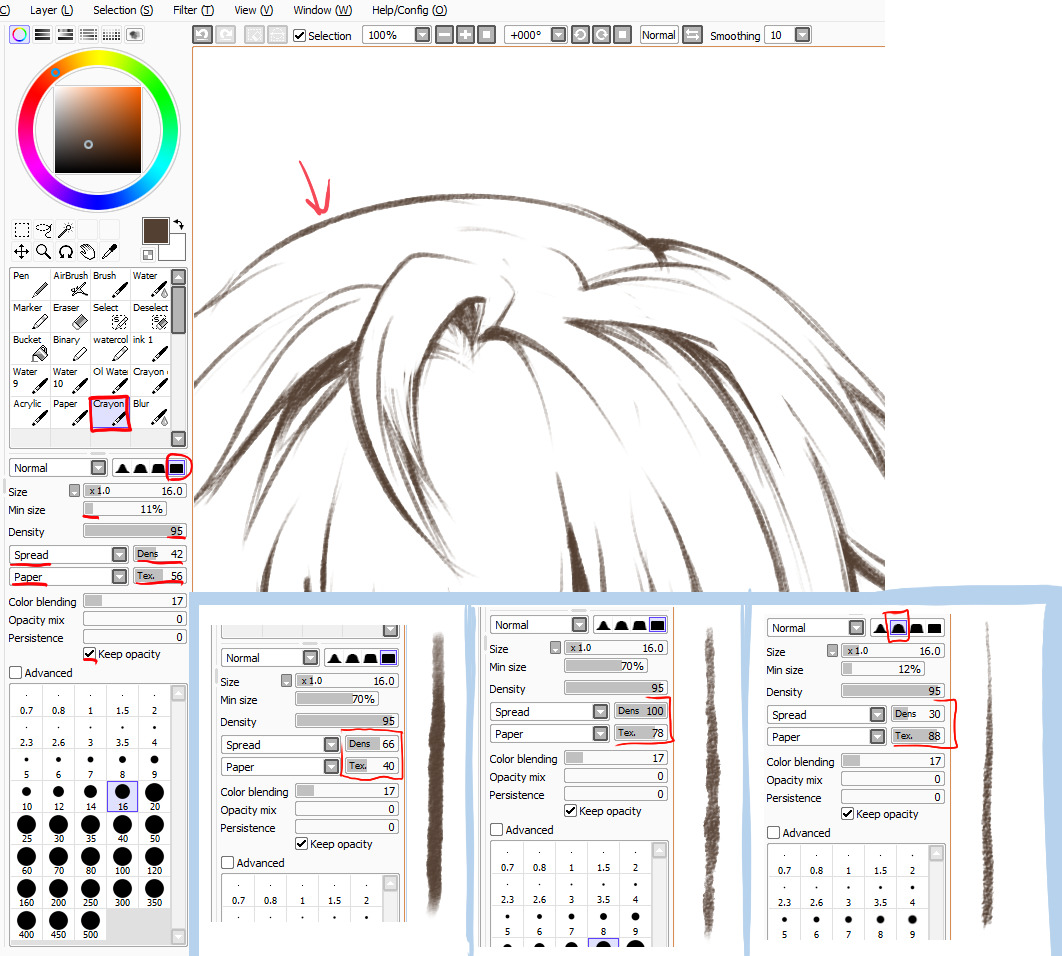1062x956 pixels.
Task: Rotate the canvas counterclockwise
Action: point(580,35)
